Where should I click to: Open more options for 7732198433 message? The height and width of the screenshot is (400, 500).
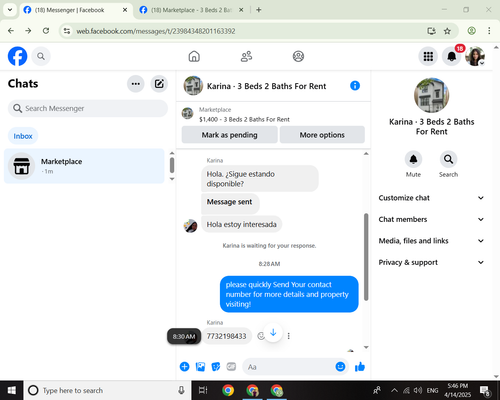pyautogui.click(x=289, y=336)
